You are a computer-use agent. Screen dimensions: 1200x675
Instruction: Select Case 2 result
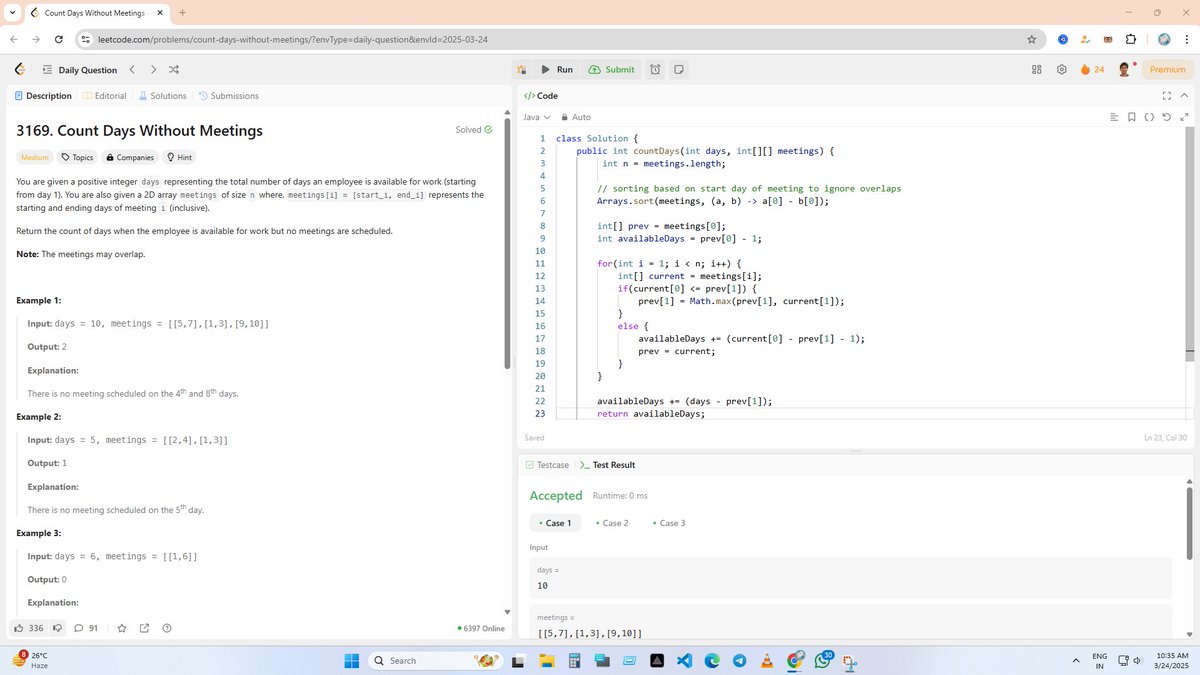click(612, 523)
